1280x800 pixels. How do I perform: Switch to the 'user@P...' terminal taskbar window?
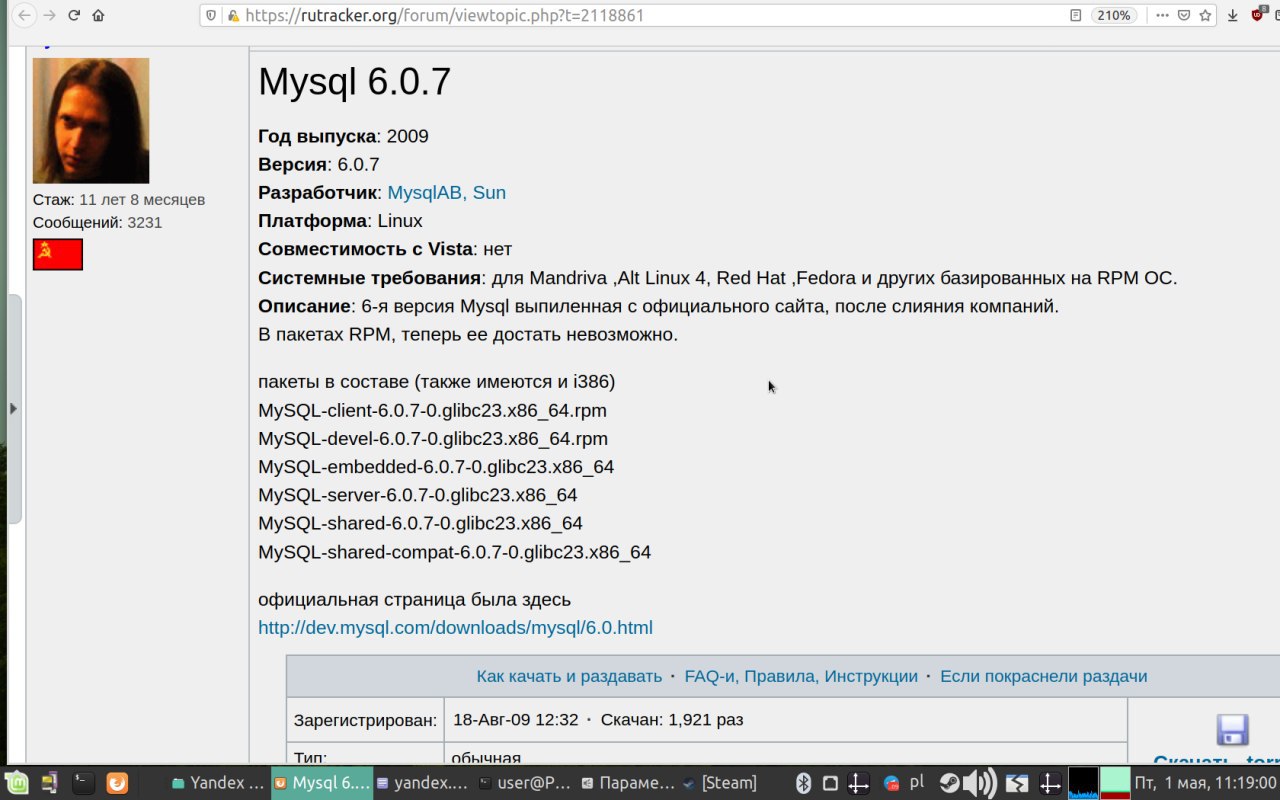[525, 783]
